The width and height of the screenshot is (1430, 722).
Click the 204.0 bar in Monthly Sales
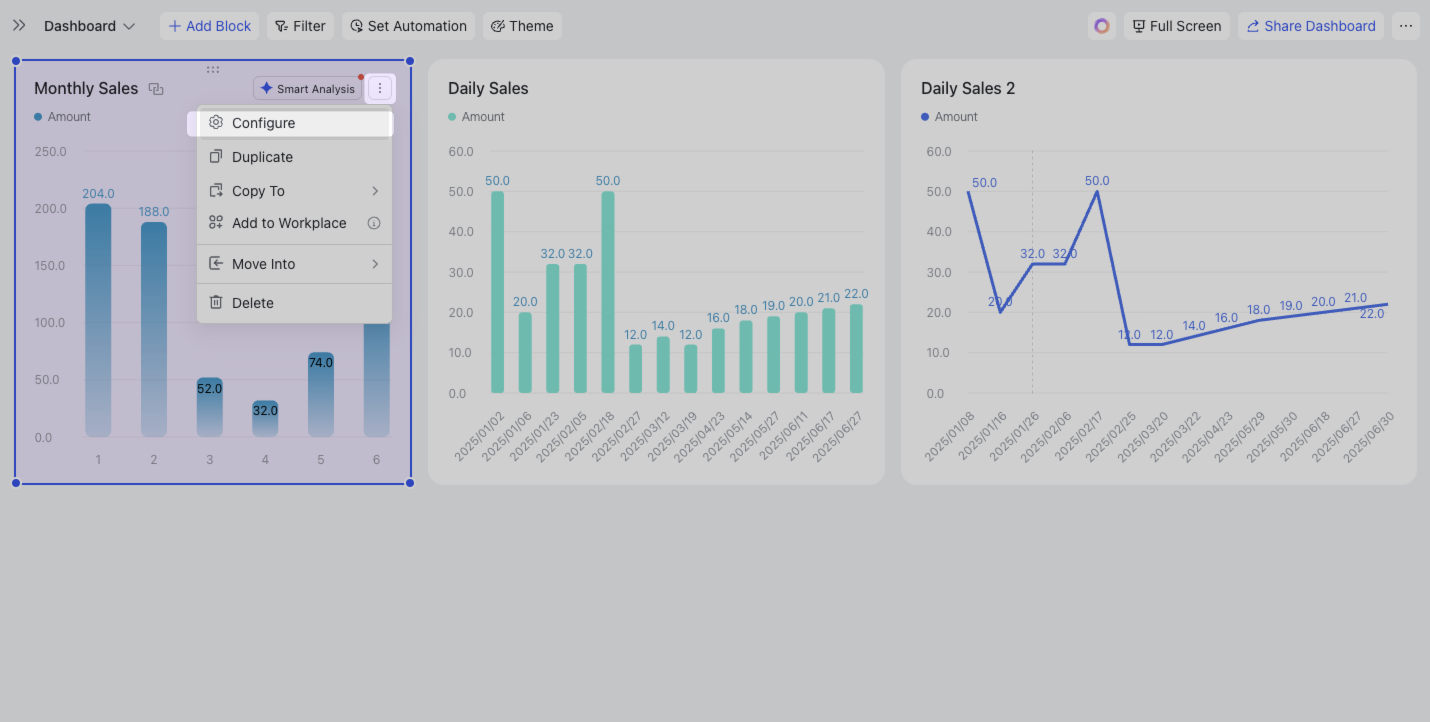click(98, 320)
